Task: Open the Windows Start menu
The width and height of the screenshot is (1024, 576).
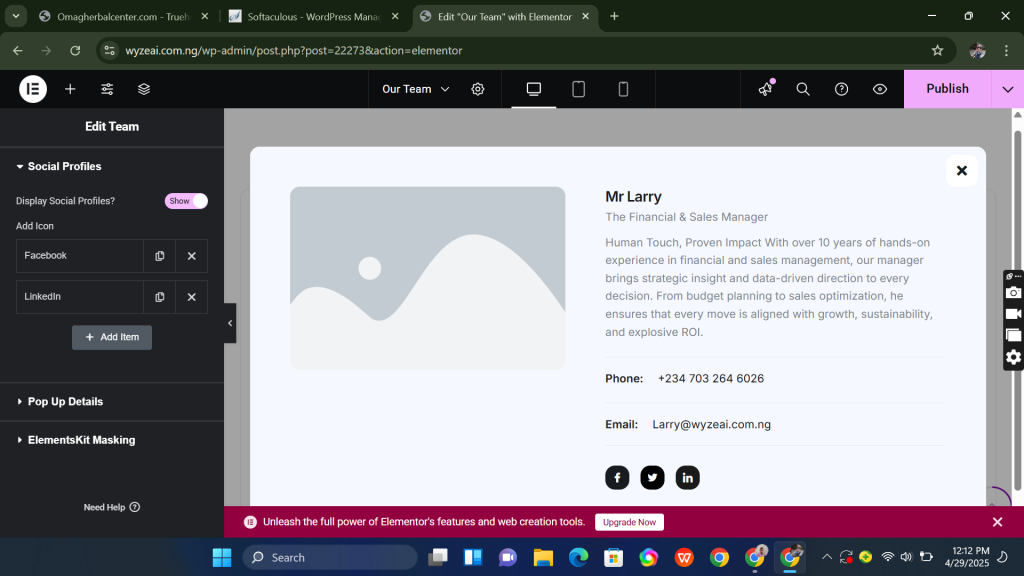Action: coord(222,558)
